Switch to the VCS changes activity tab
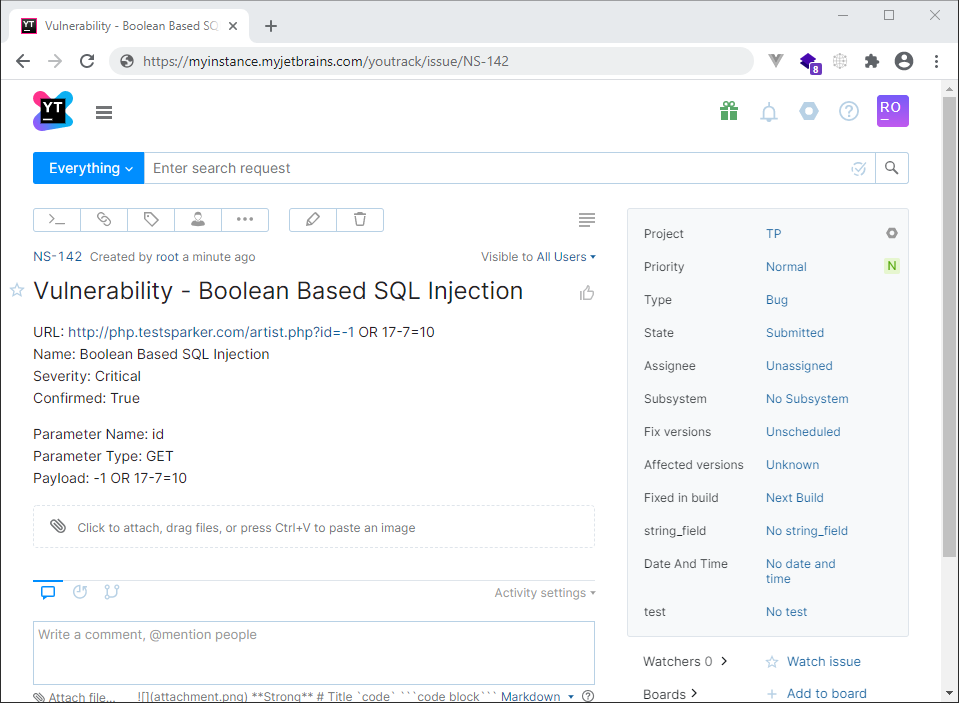This screenshot has height=703, width=959. pos(111,591)
